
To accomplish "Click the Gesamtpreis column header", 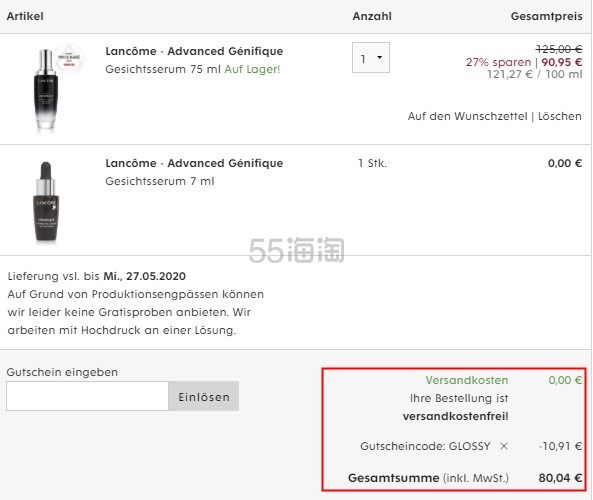I will [x=546, y=16].
